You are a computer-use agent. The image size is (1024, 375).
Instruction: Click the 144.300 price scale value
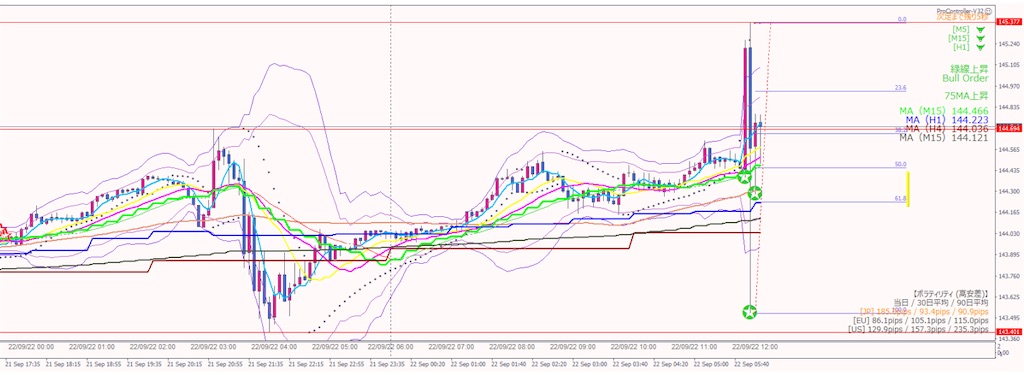[x=1009, y=191]
